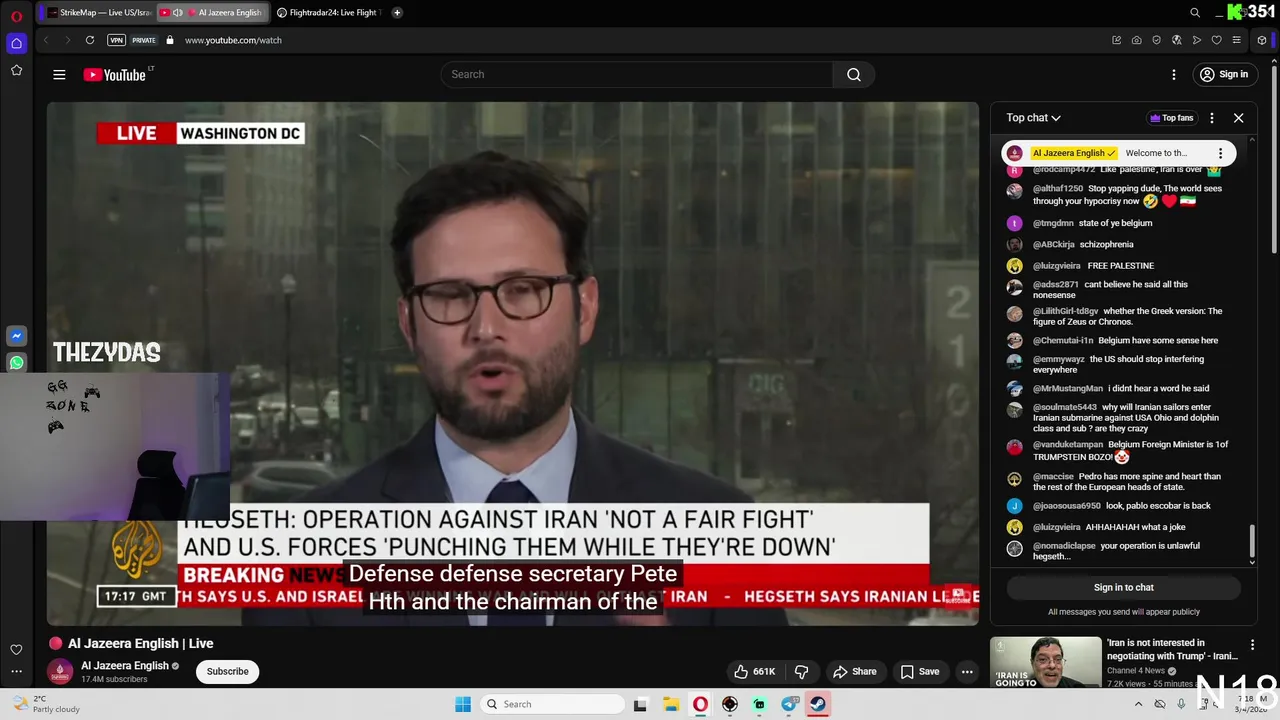Click the Windows taskbar search box
1280x720 pixels.
(550, 704)
